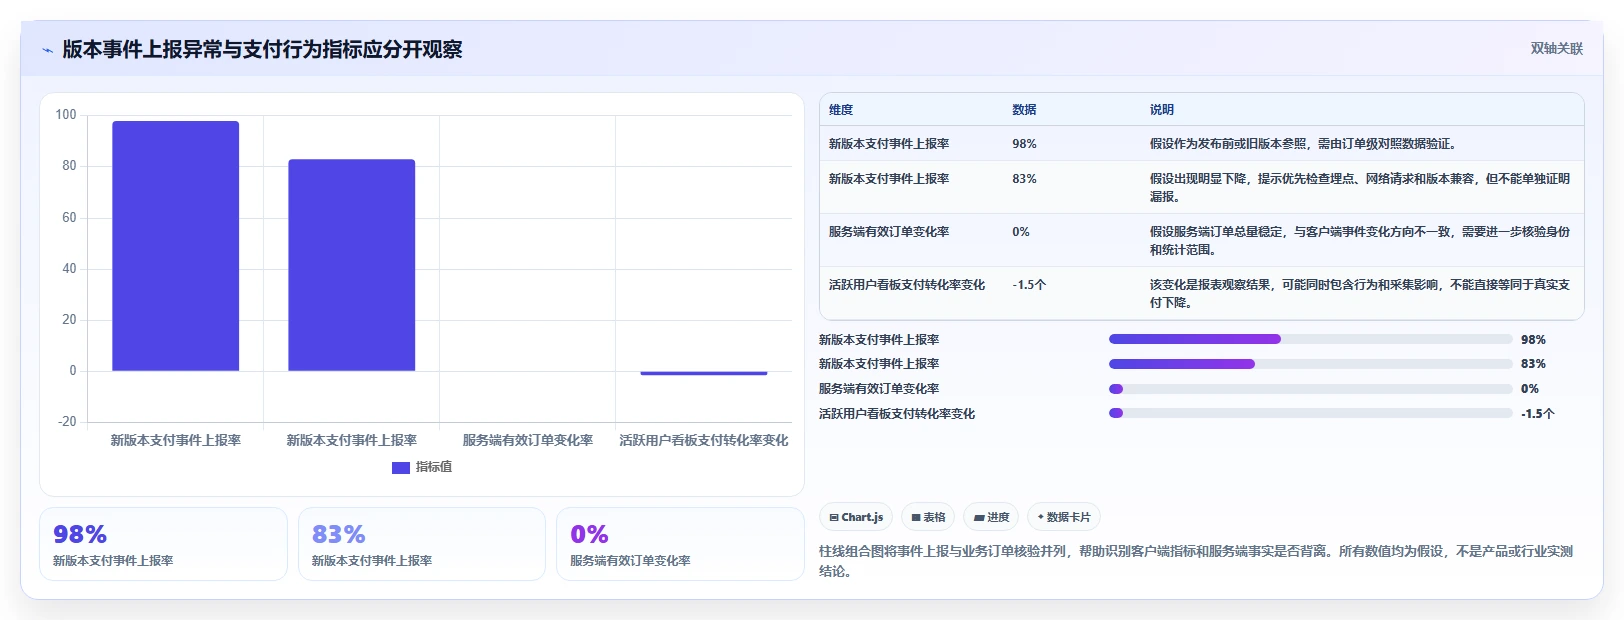Click the 0% cell in the table
This screenshot has width=1624, height=620.
(1020, 232)
